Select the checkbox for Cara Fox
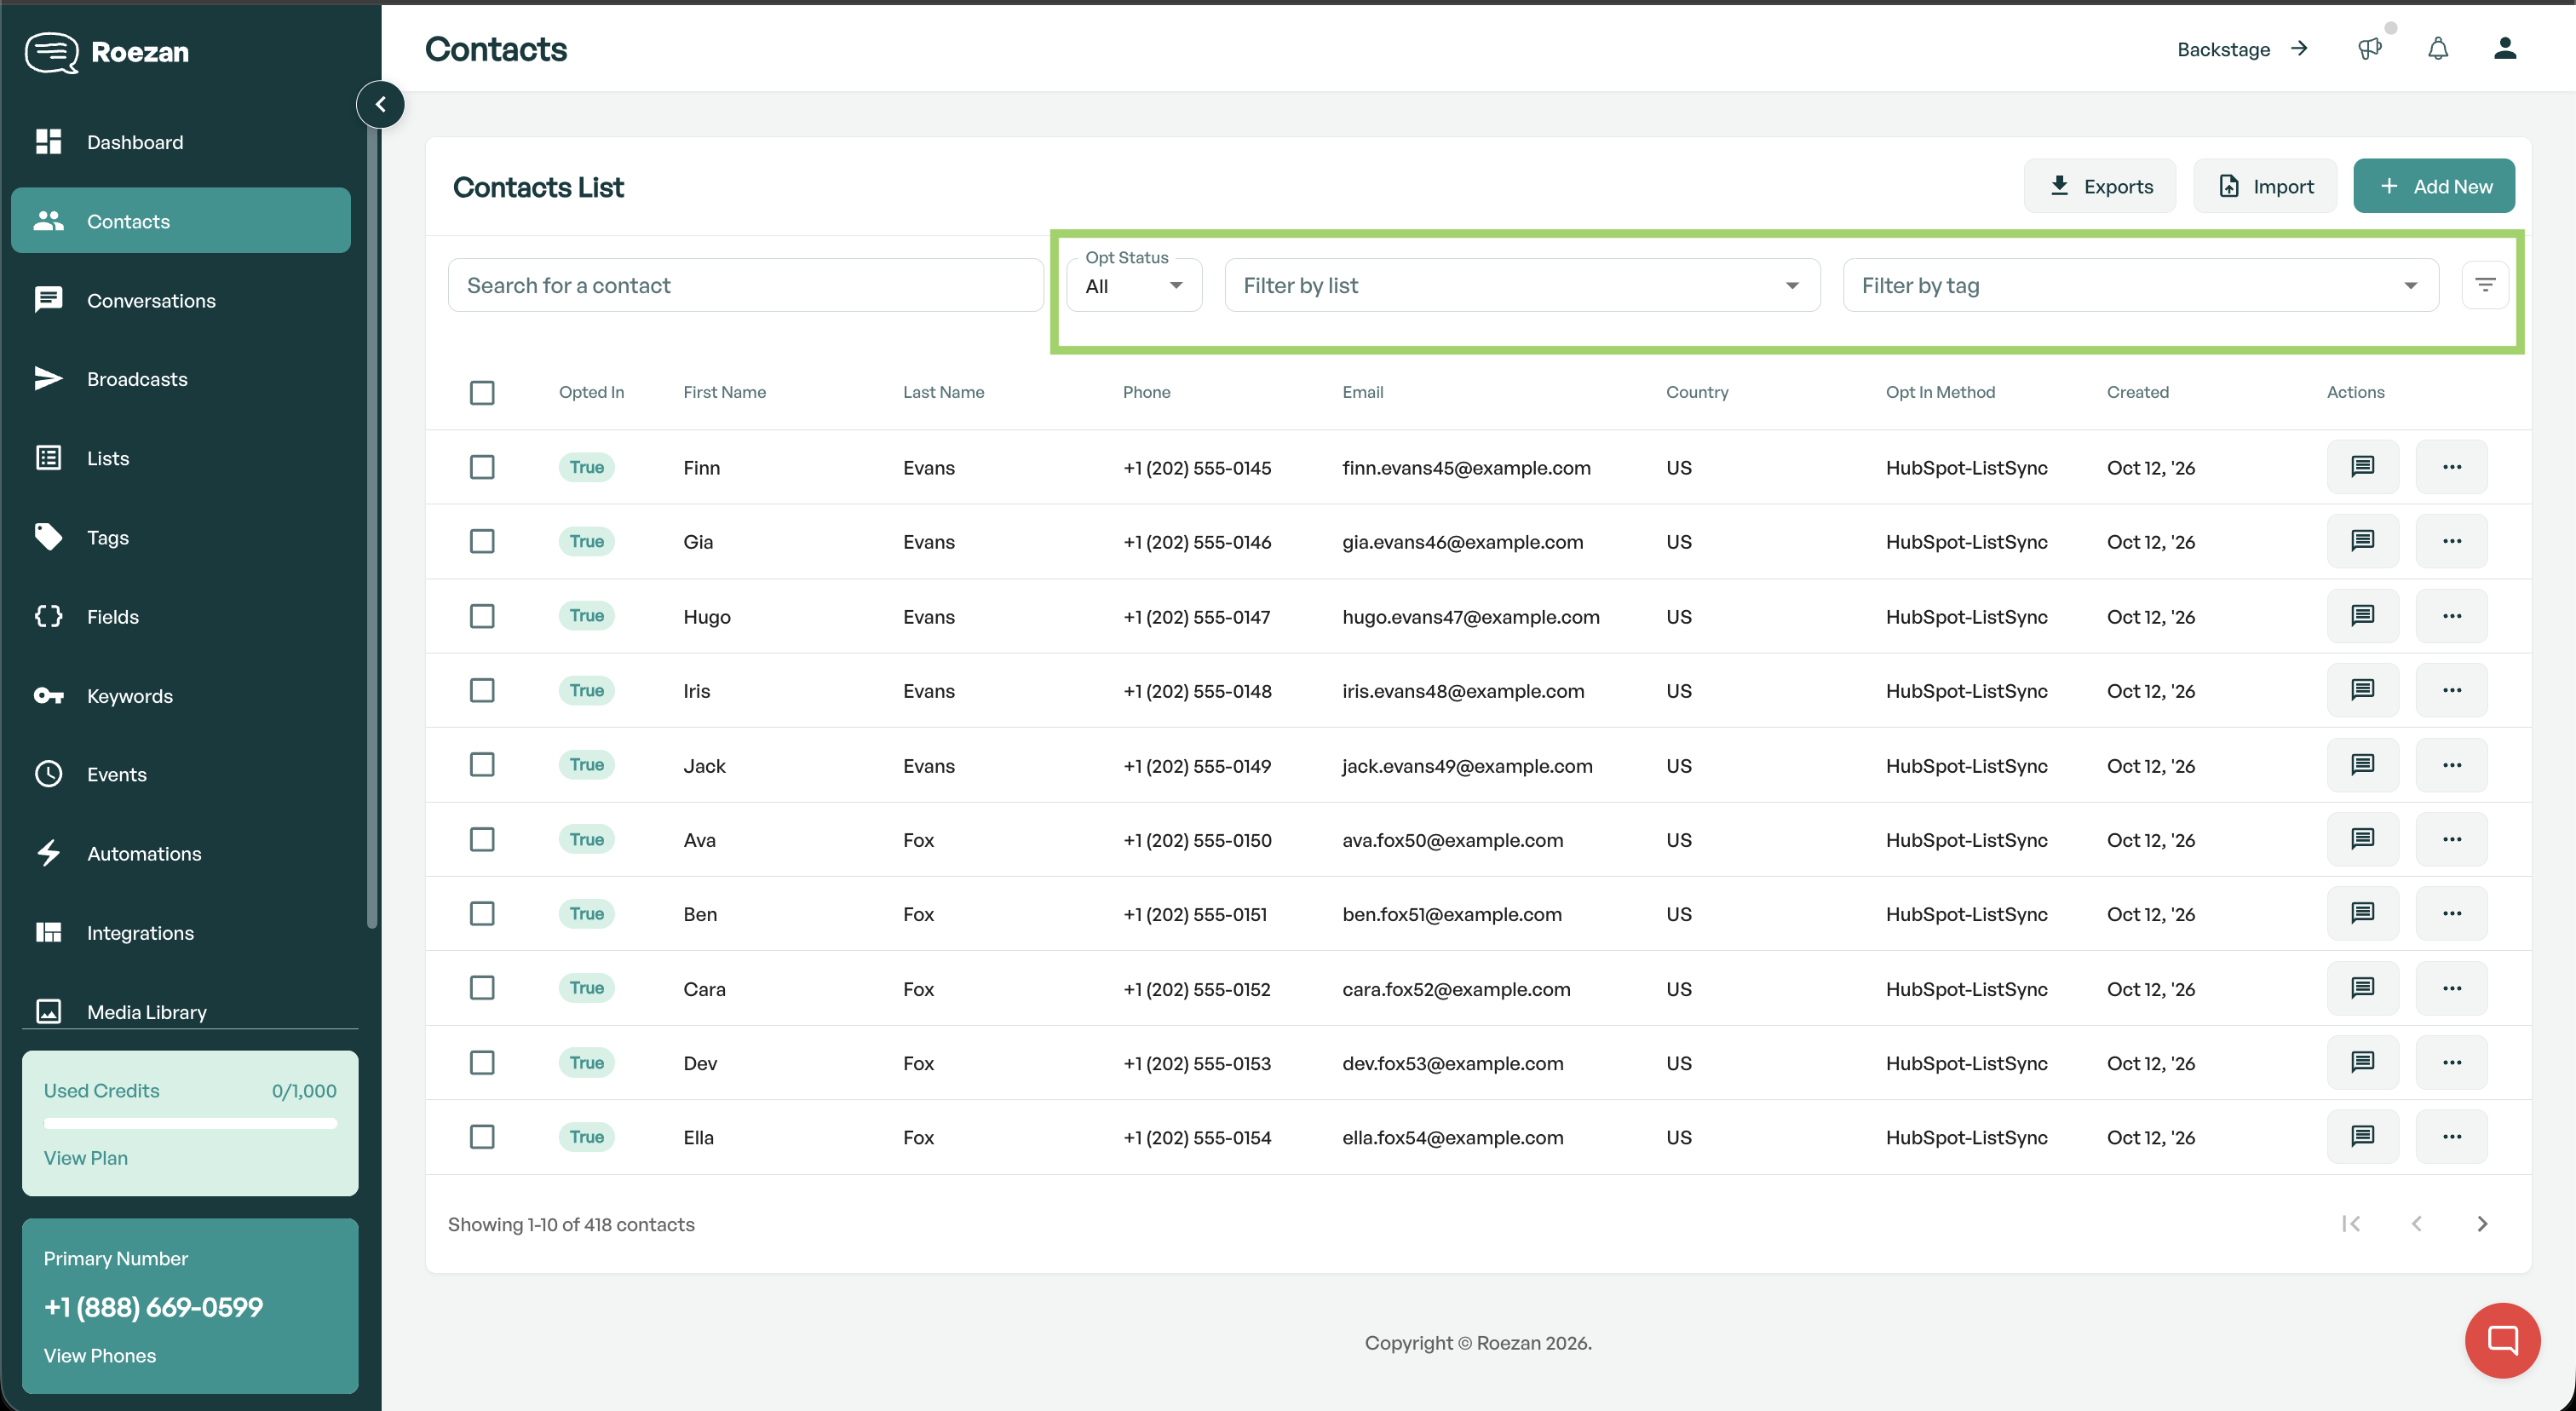The image size is (2576, 1411). coord(482,988)
